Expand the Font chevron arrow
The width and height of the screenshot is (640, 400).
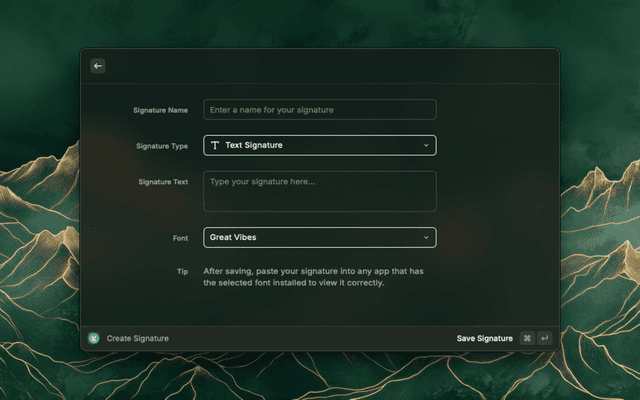(426, 238)
